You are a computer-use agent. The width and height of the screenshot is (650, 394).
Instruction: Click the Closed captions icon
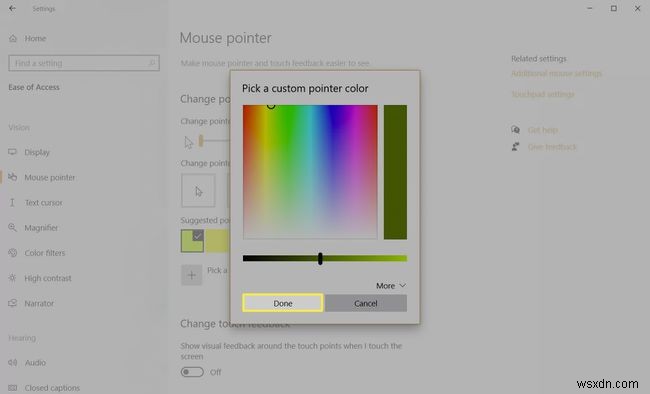[12, 388]
